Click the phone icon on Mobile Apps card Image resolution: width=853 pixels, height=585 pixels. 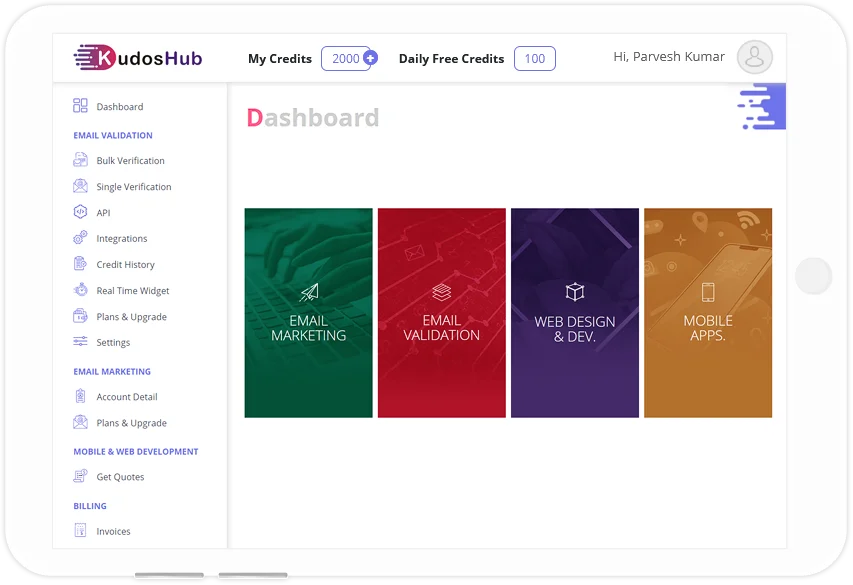click(x=708, y=292)
